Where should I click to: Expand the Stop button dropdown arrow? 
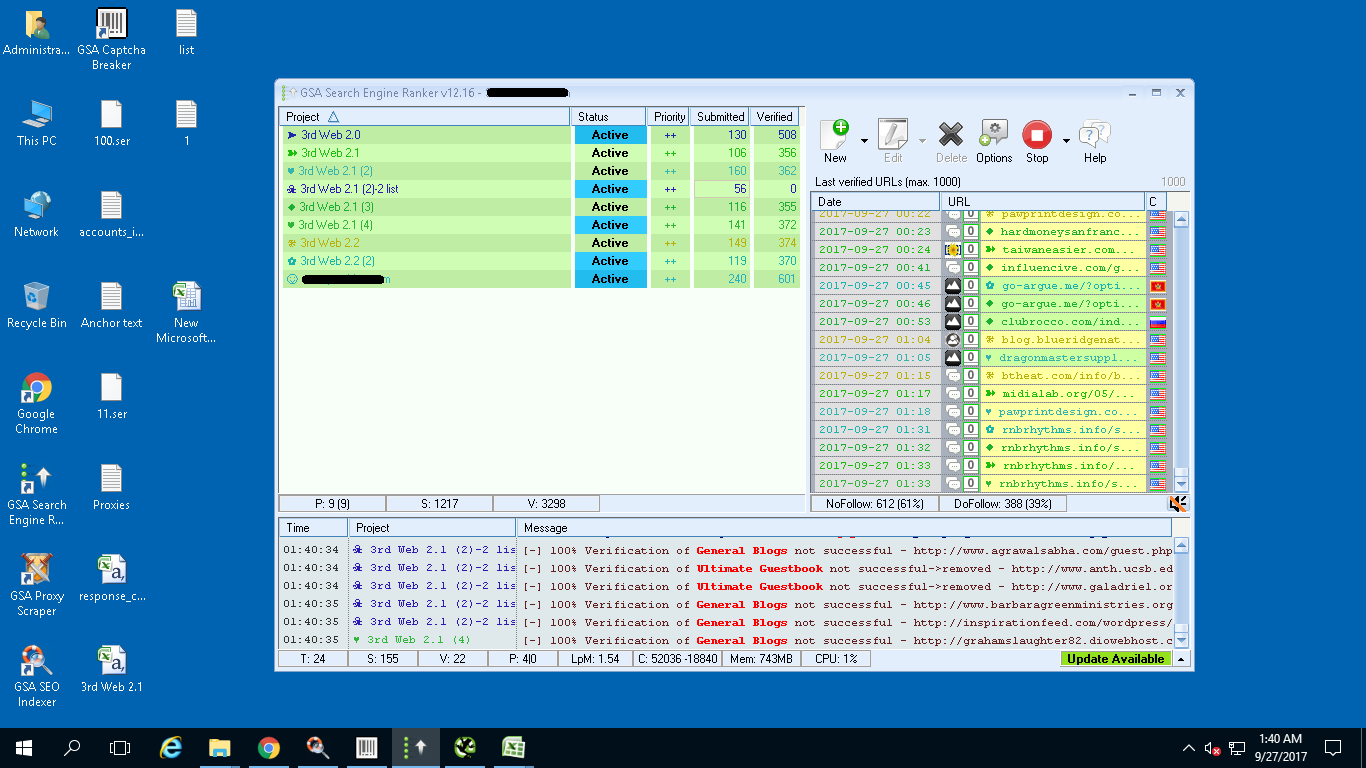pyautogui.click(x=1066, y=141)
